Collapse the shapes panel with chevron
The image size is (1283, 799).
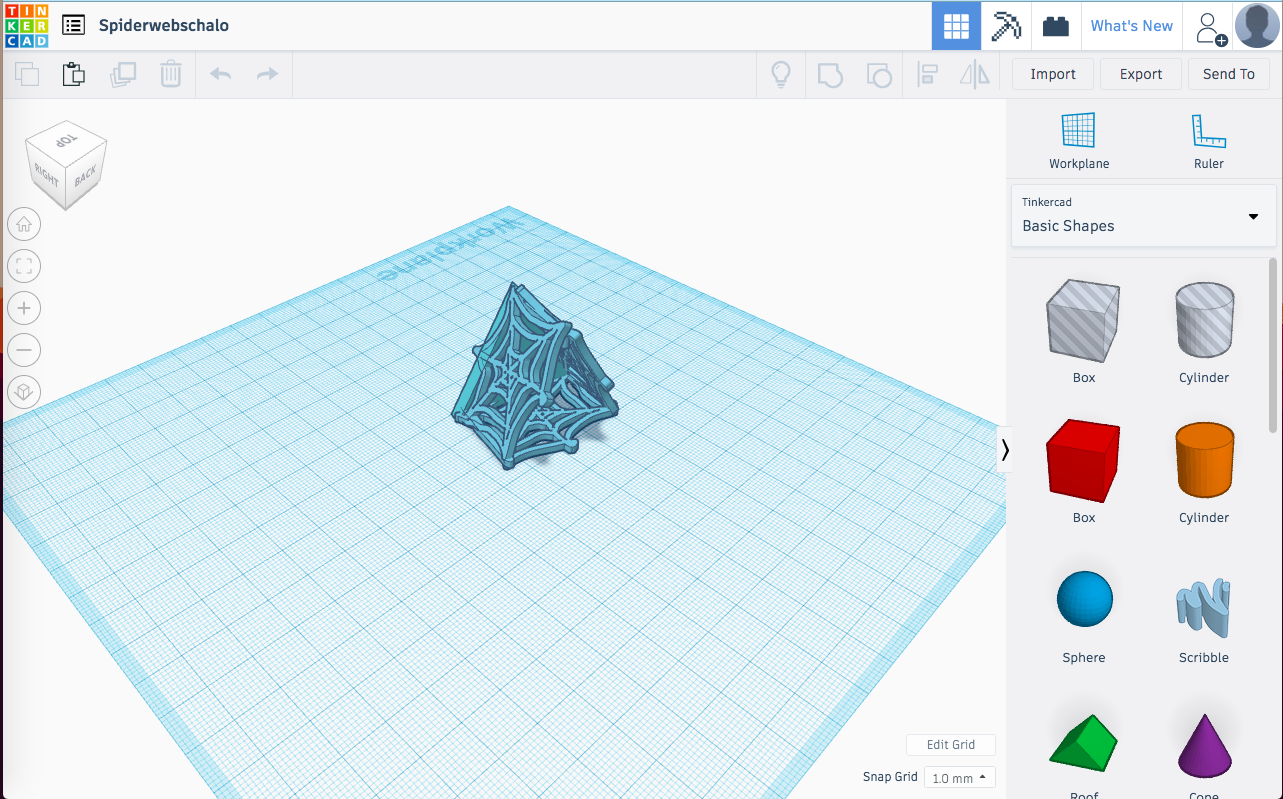(x=1005, y=450)
